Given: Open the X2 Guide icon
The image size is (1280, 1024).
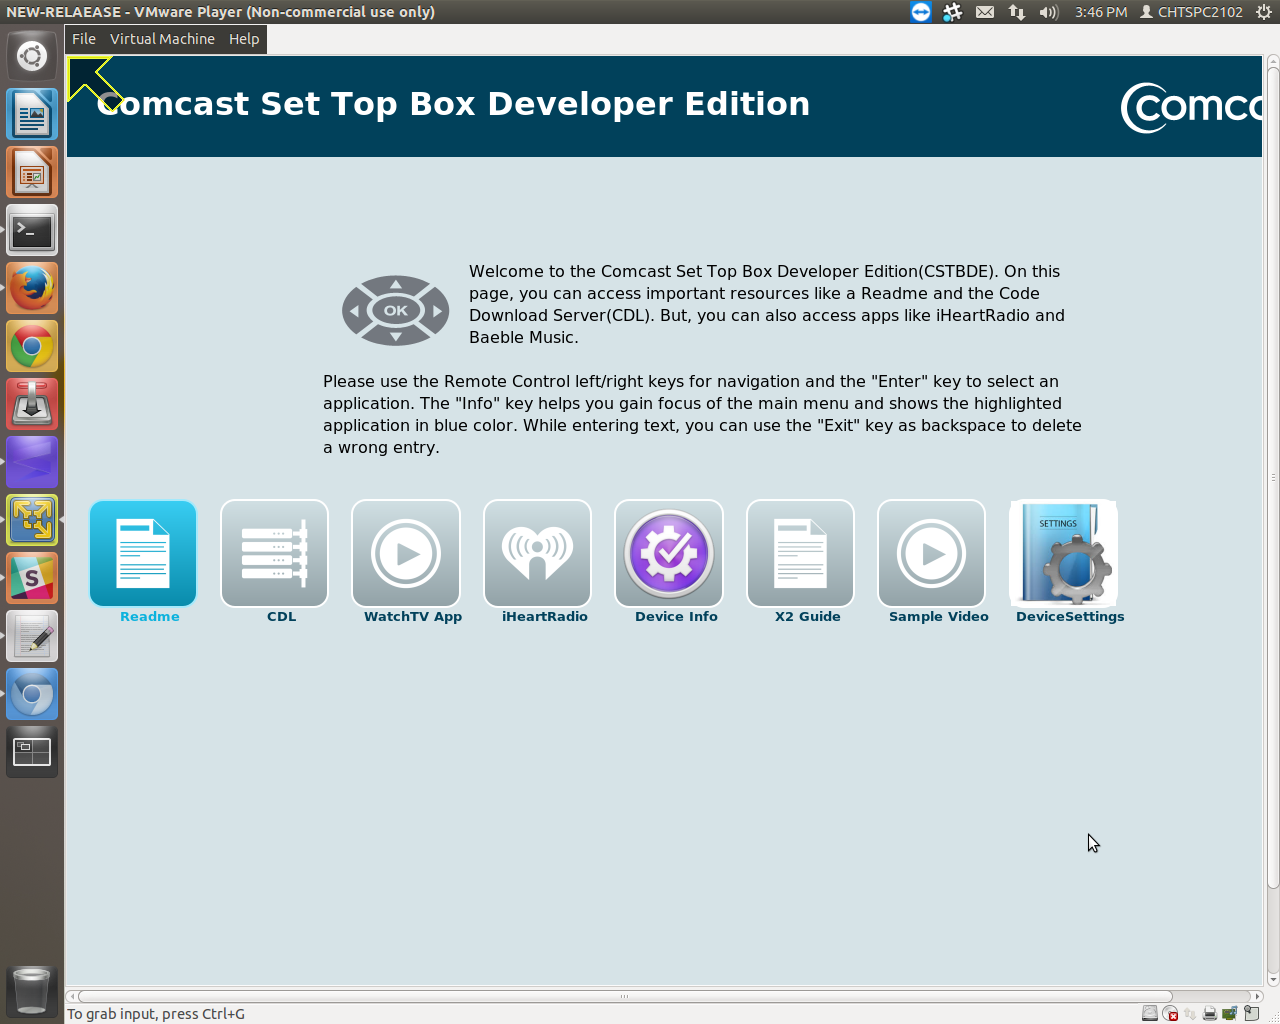Looking at the screenshot, I should pos(800,553).
